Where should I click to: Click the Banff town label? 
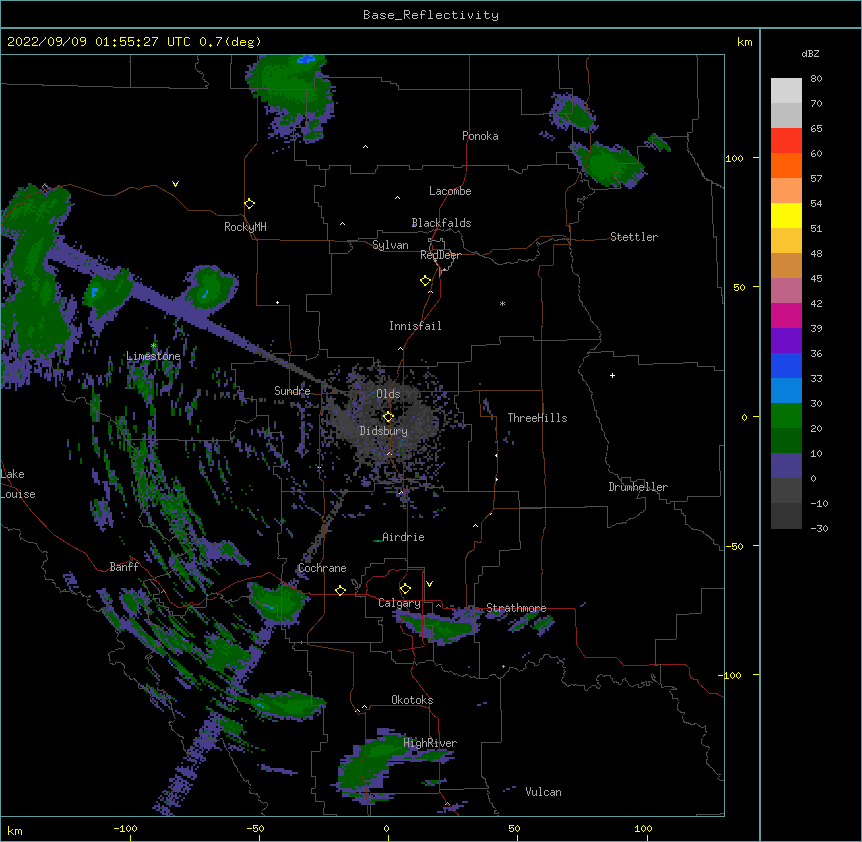pyautogui.click(x=124, y=567)
